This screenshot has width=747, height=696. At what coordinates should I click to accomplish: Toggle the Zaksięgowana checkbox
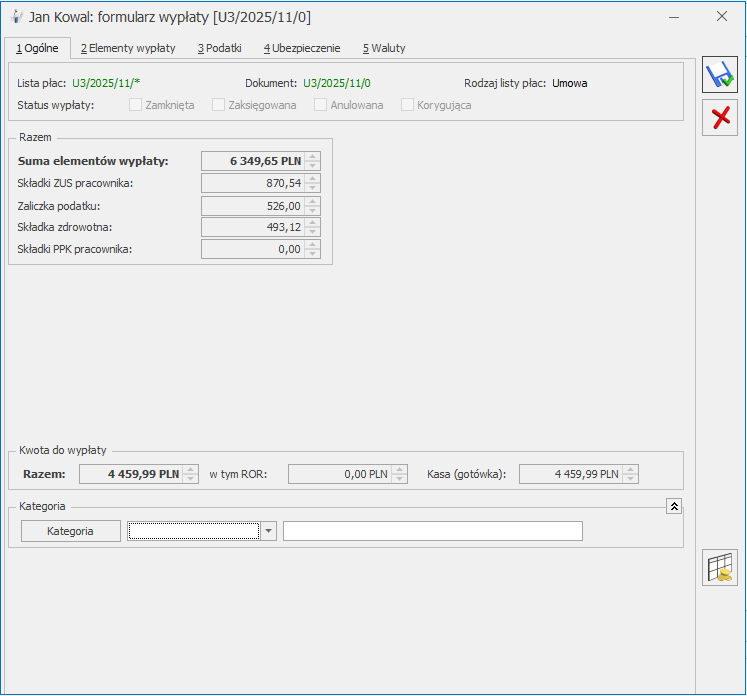(219, 105)
